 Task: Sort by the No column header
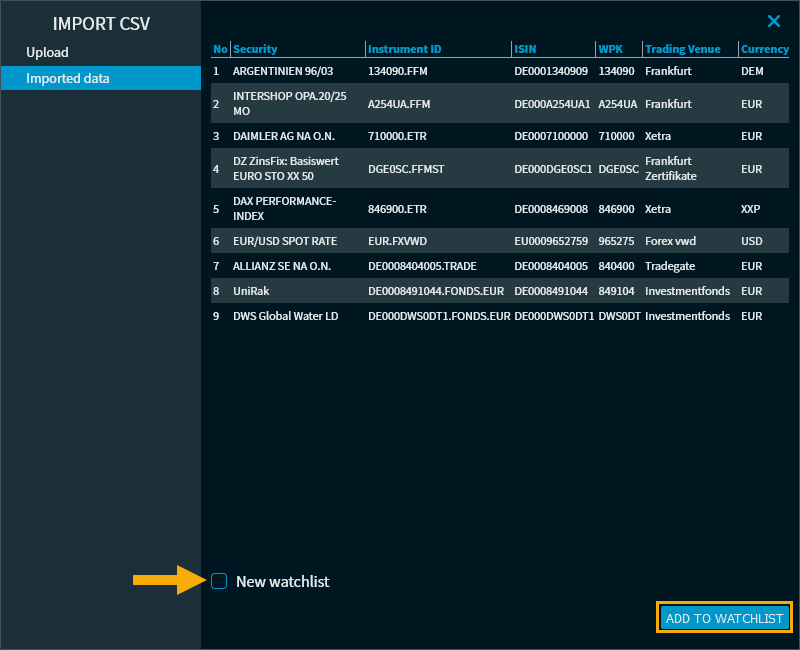[x=220, y=49]
